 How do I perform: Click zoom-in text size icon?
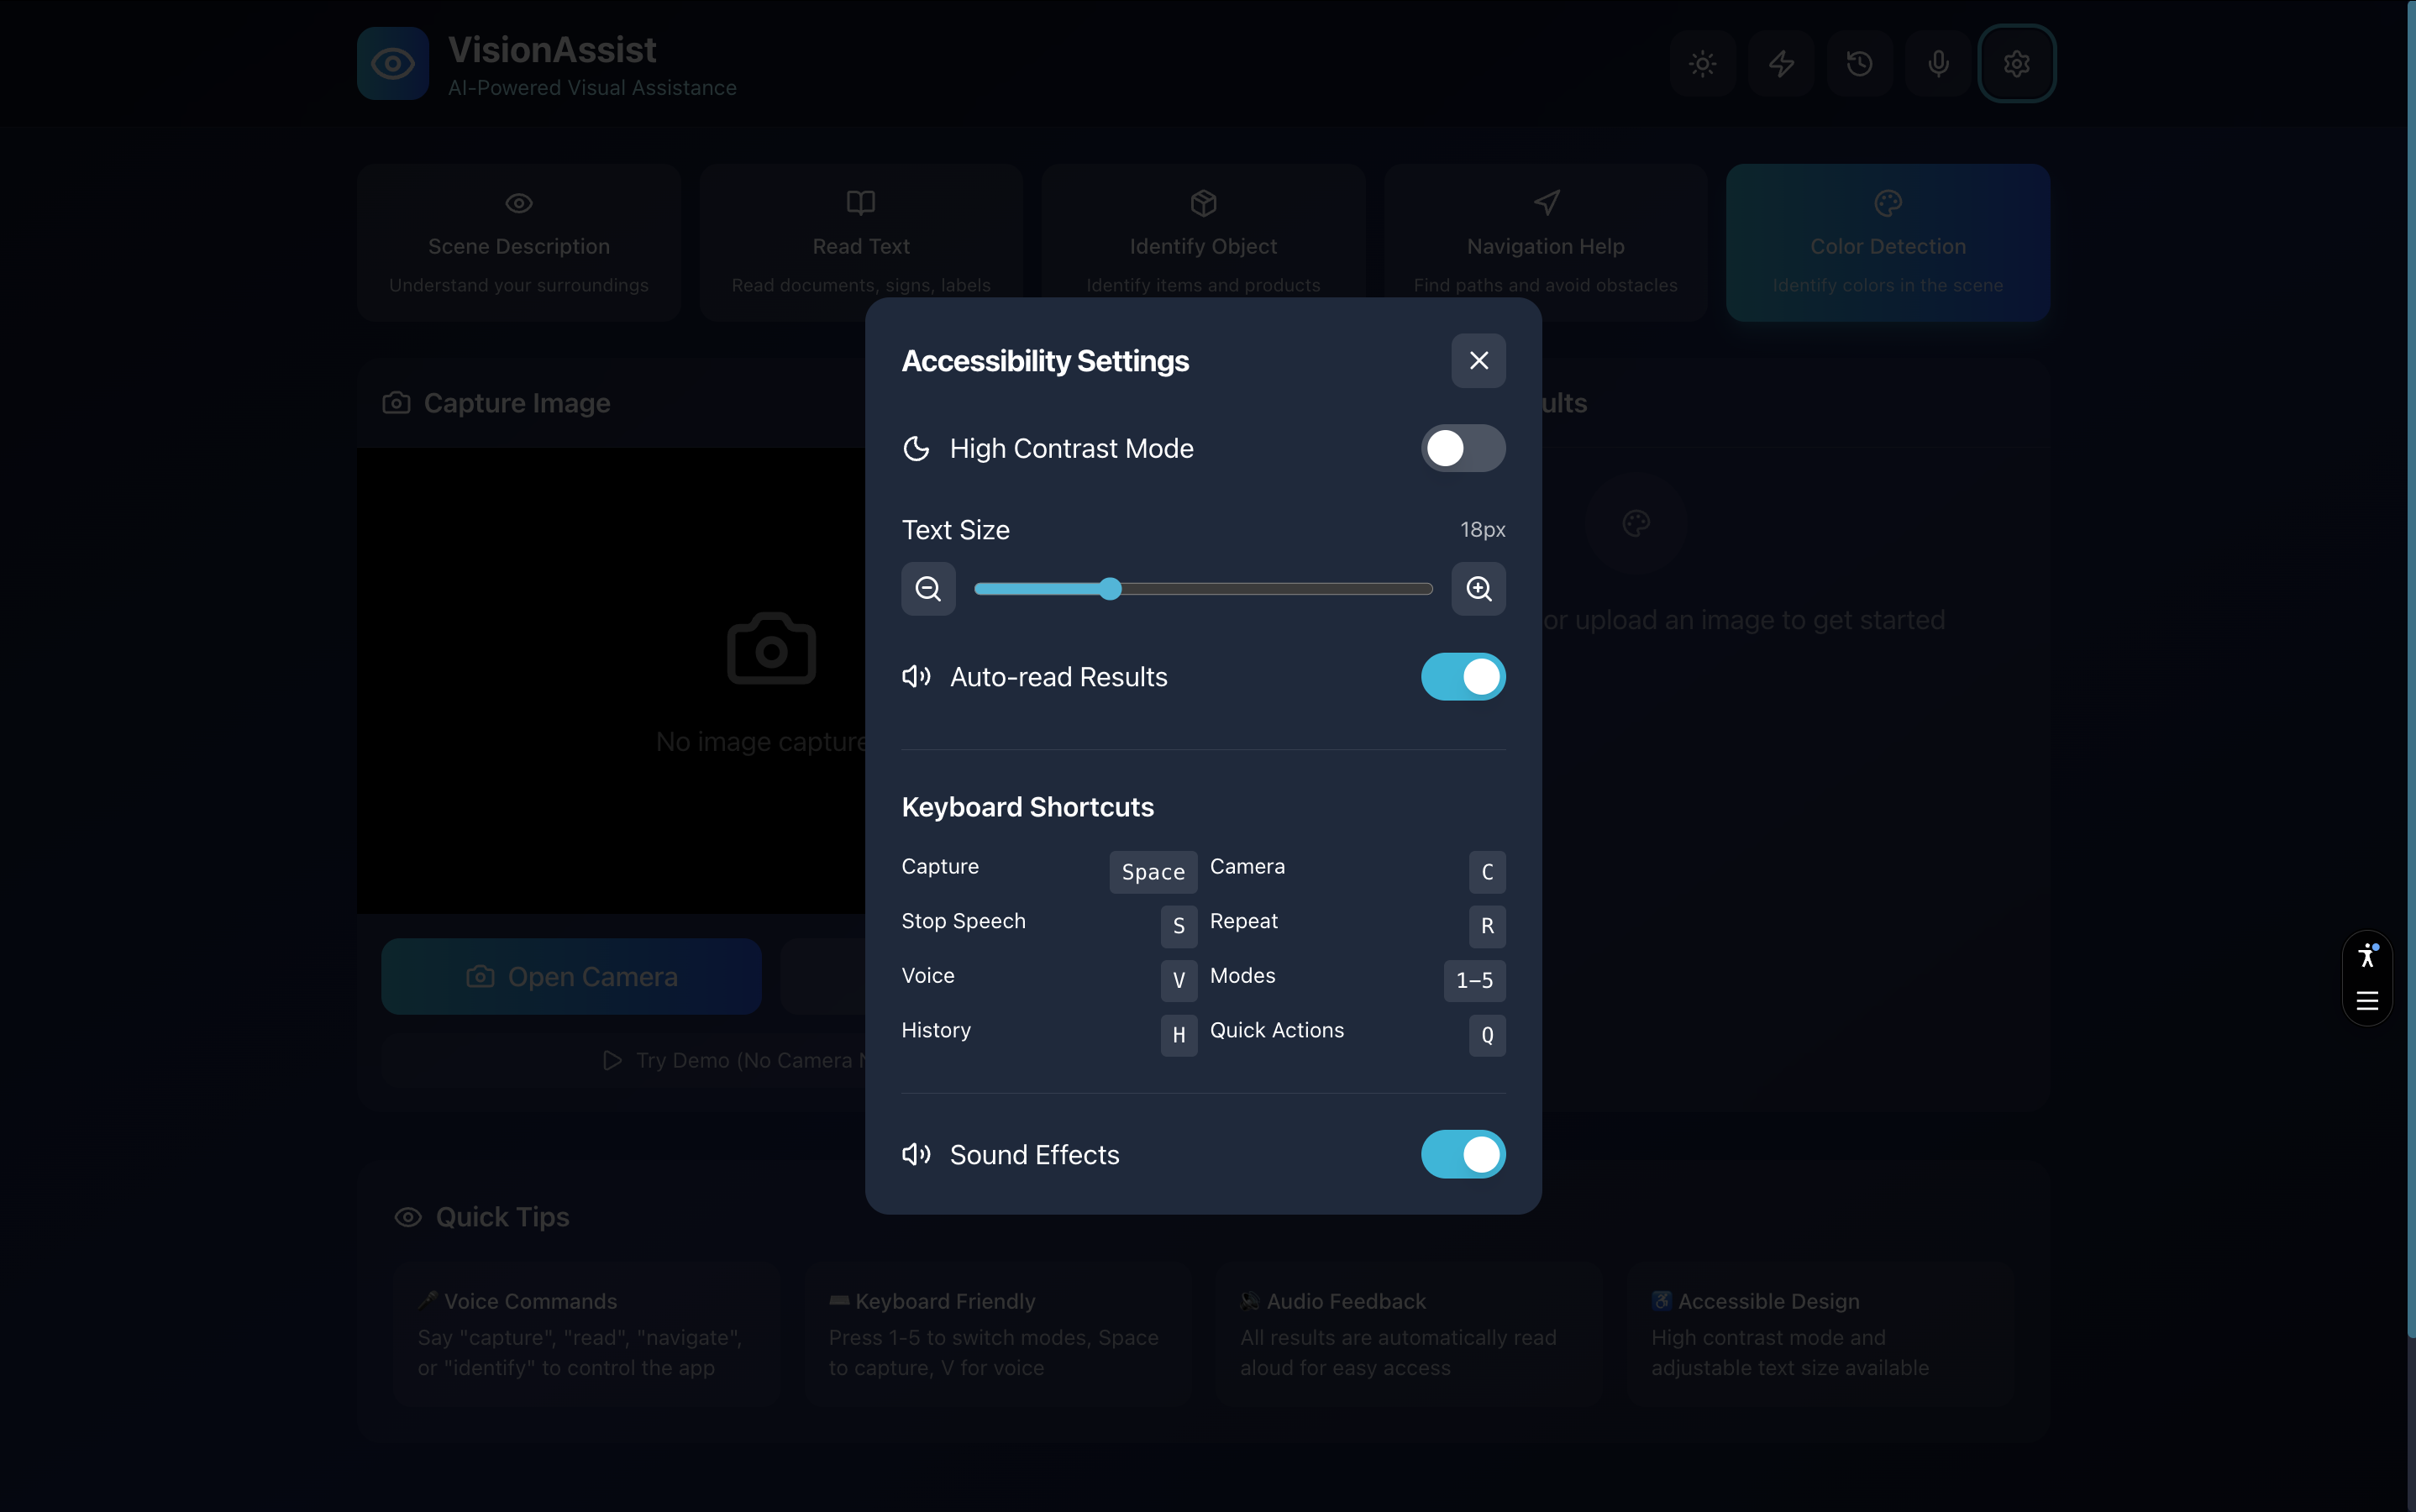[x=1478, y=589]
